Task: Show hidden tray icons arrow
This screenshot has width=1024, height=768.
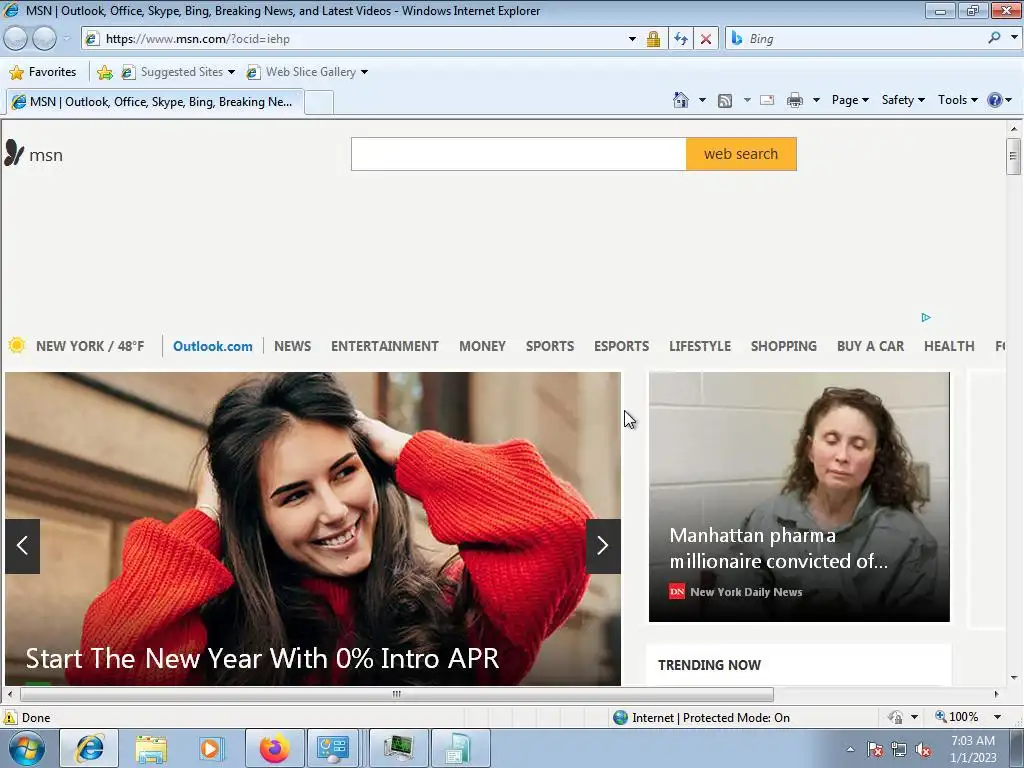Action: tap(850, 749)
